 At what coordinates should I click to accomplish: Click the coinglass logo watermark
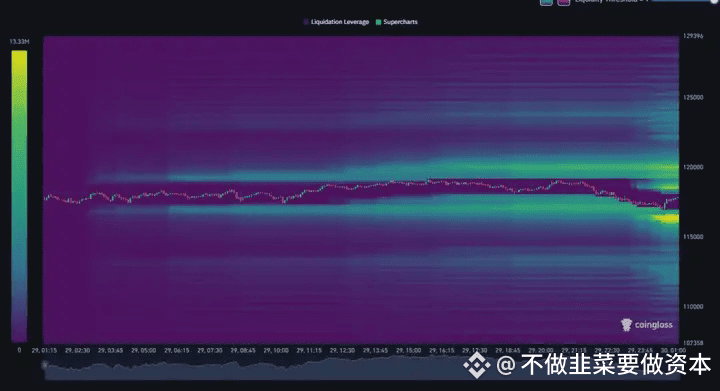coord(647,324)
